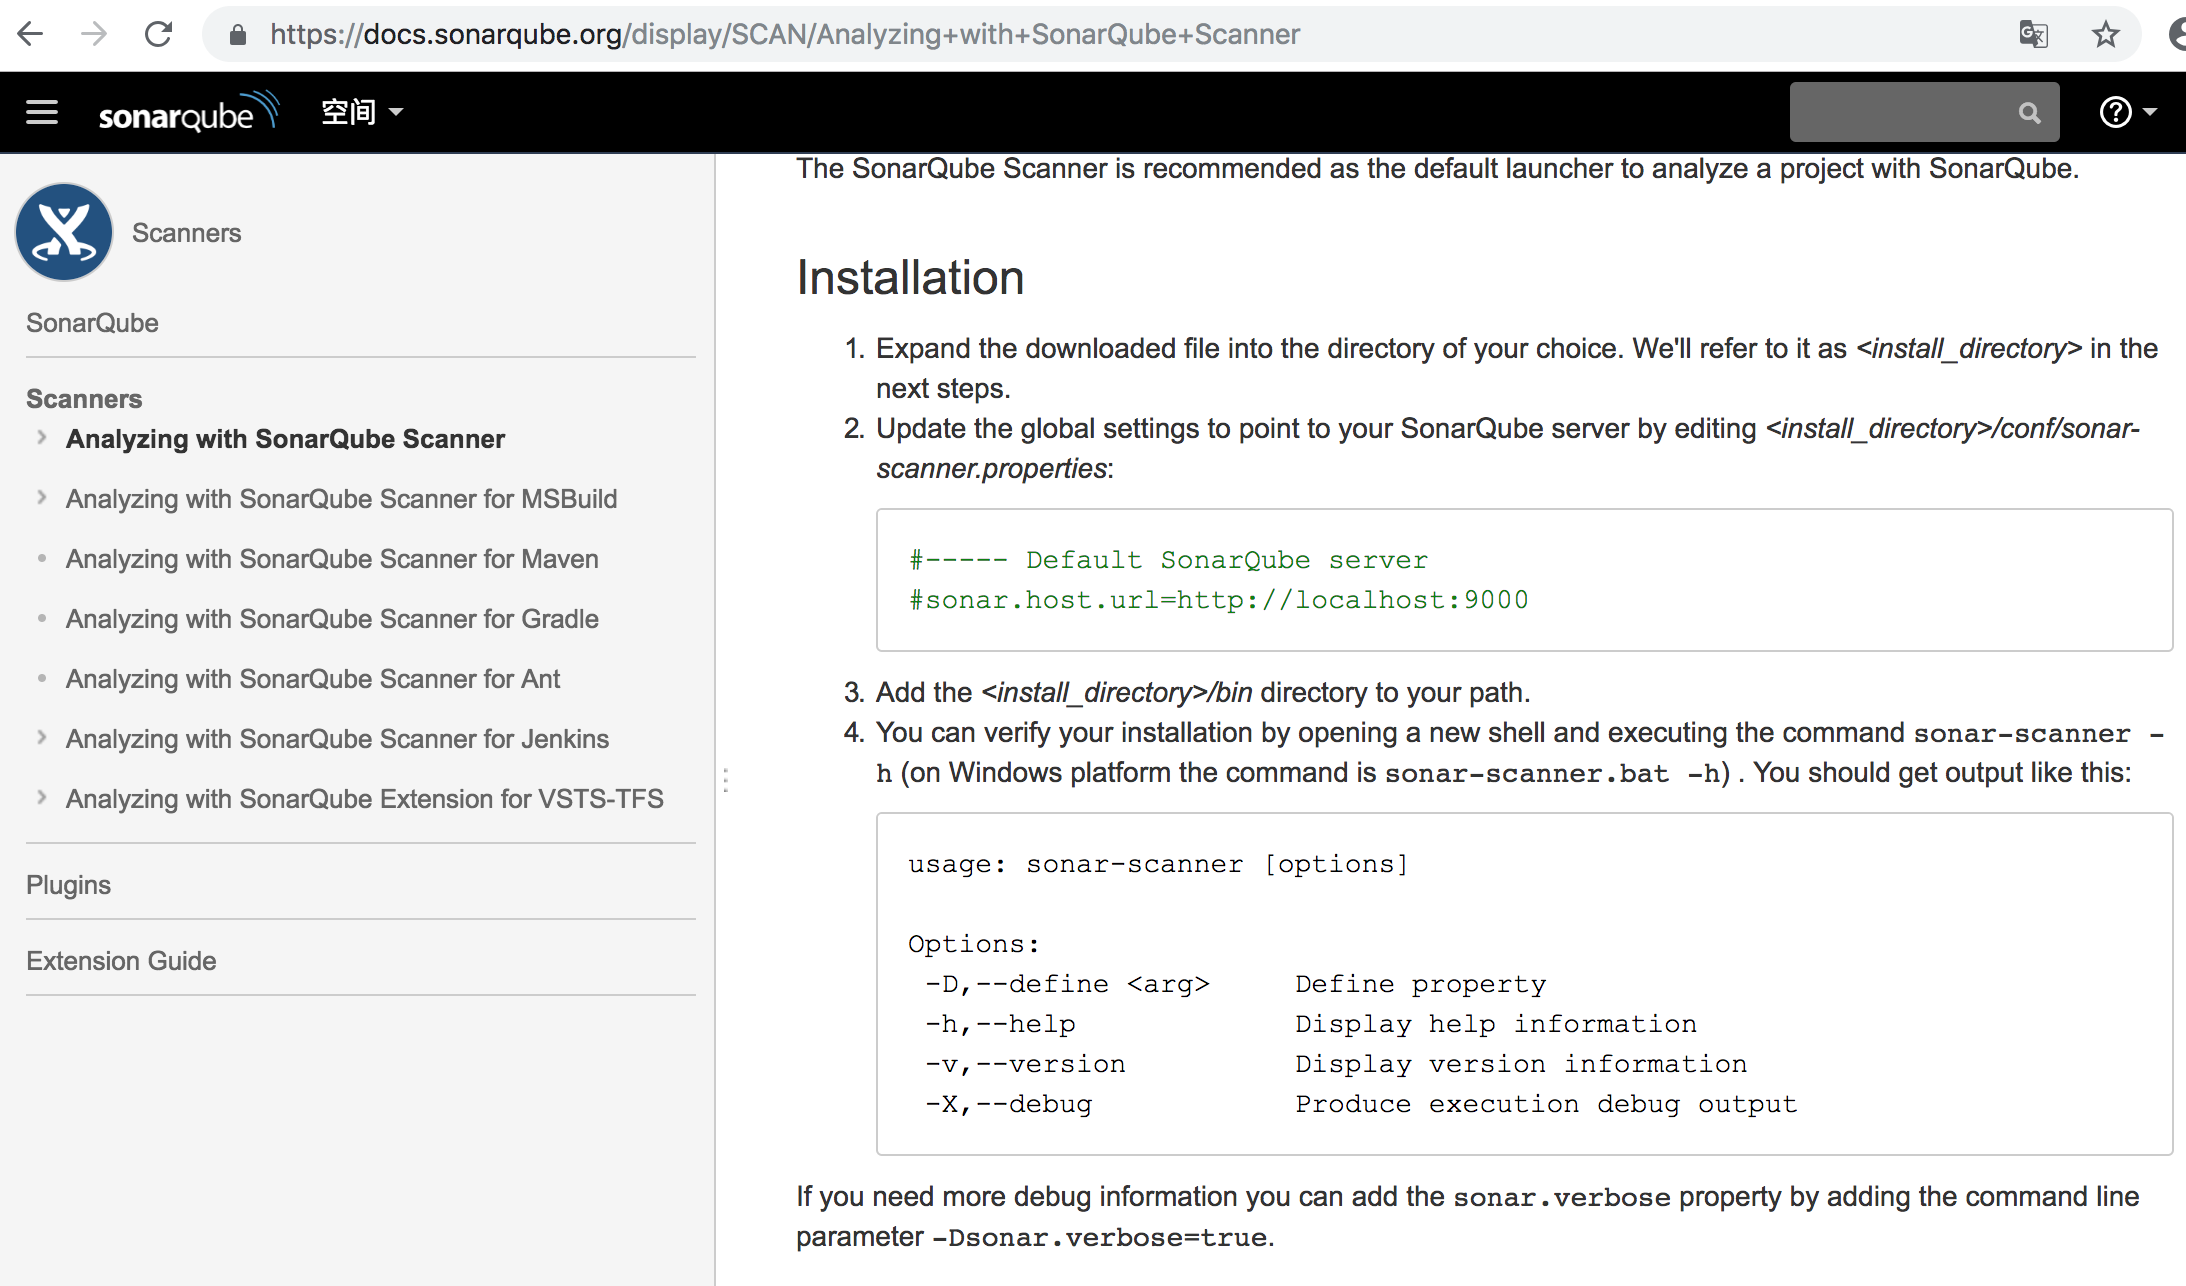Open Analyzing with SonarQube Scanner for Jenkins
The width and height of the screenshot is (2186, 1286).
coord(337,739)
